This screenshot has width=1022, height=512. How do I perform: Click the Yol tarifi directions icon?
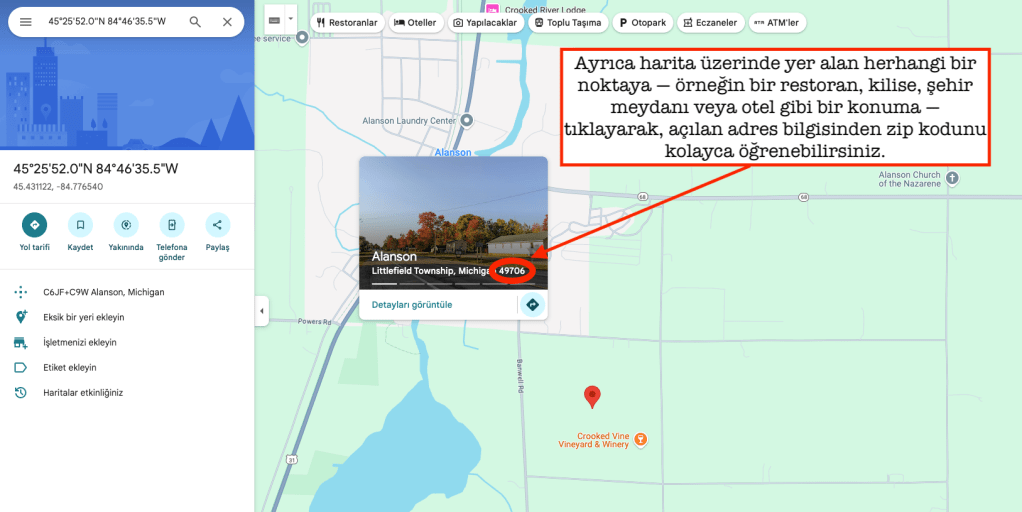pos(34,225)
